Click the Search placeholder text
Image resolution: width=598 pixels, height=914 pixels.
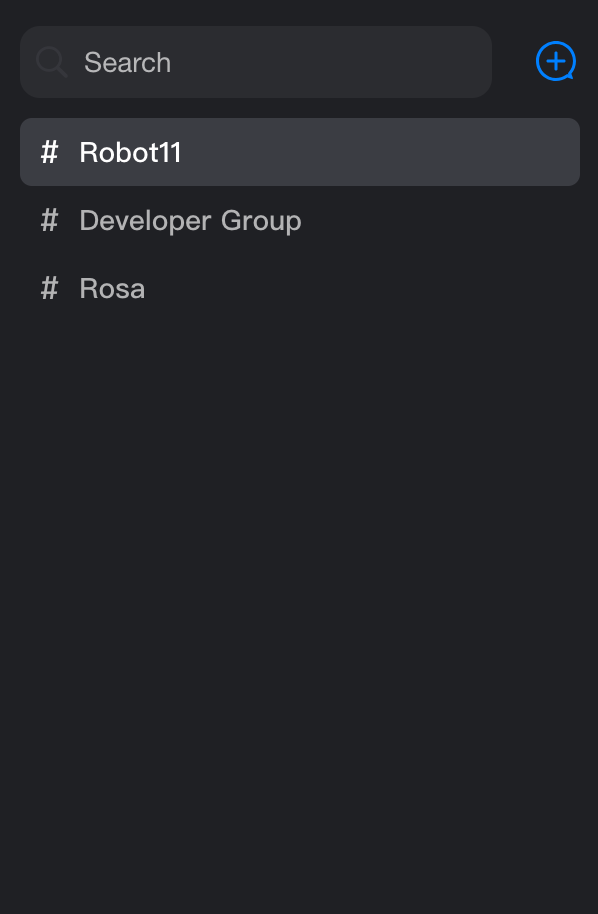click(x=128, y=62)
